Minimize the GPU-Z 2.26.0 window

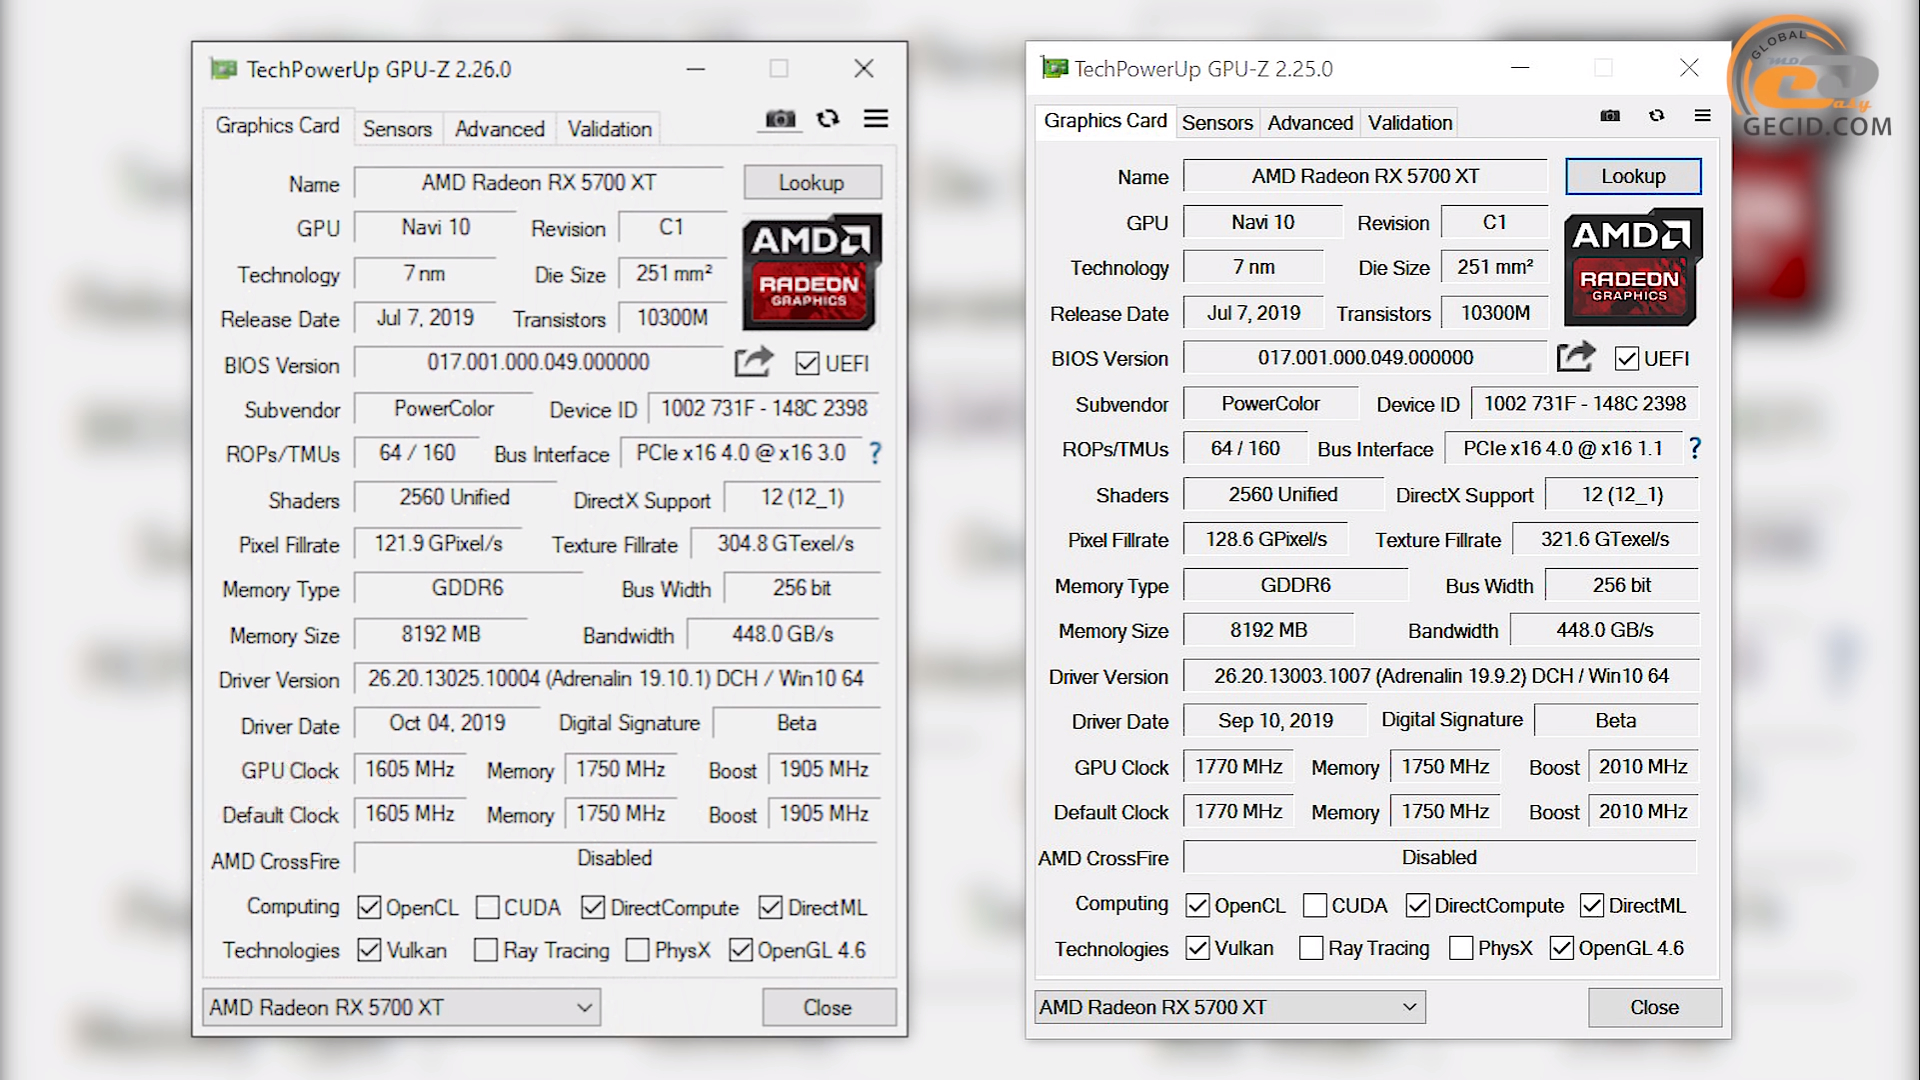pos(696,69)
